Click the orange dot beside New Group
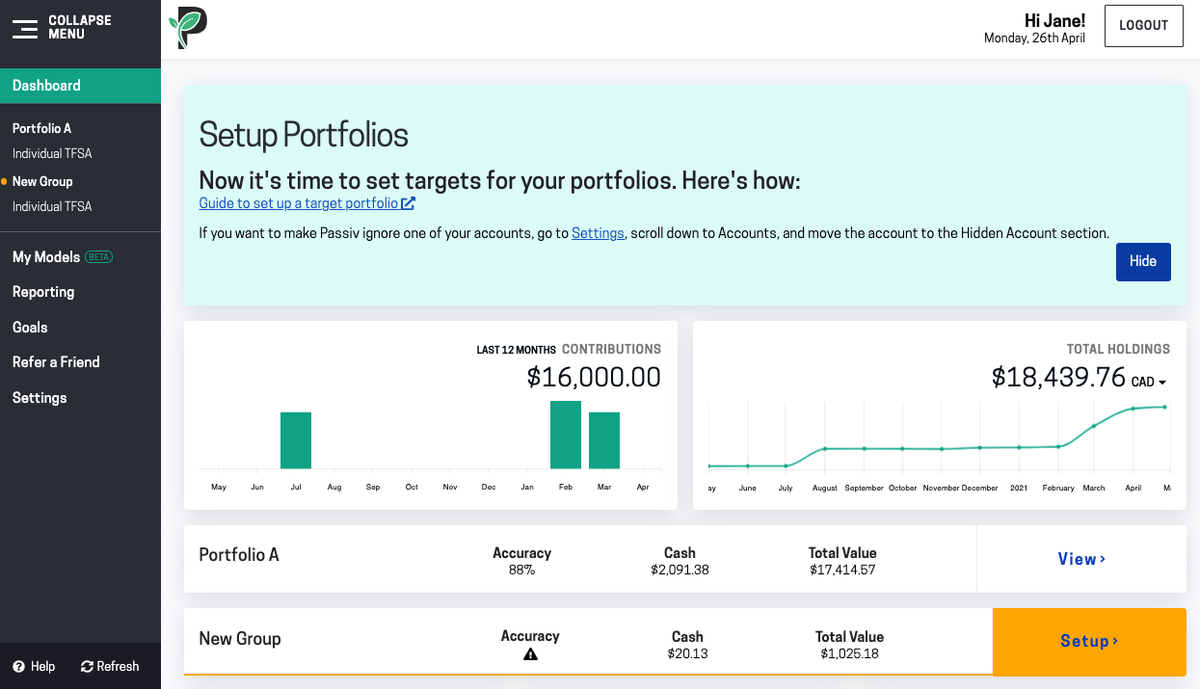This screenshot has width=1200, height=689. click(x=4, y=181)
